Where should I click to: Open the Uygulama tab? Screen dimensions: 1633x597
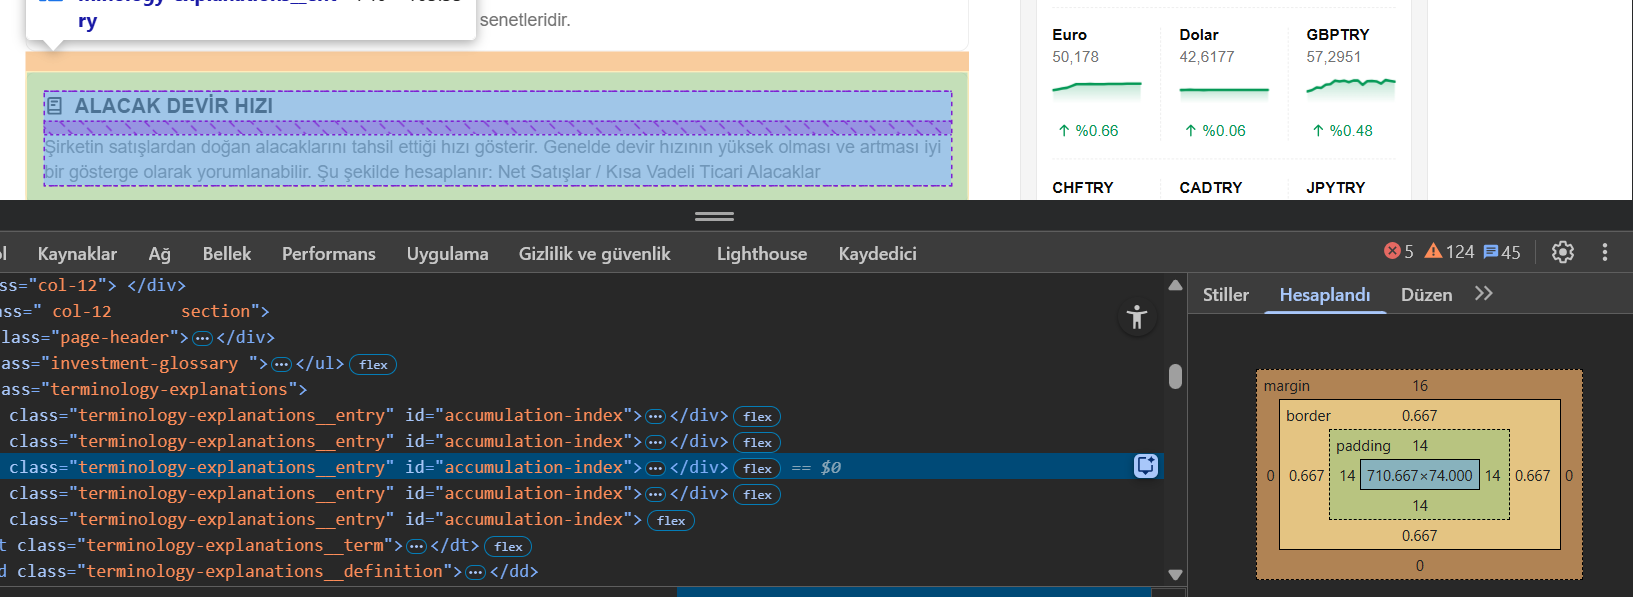[x=447, y=253]
